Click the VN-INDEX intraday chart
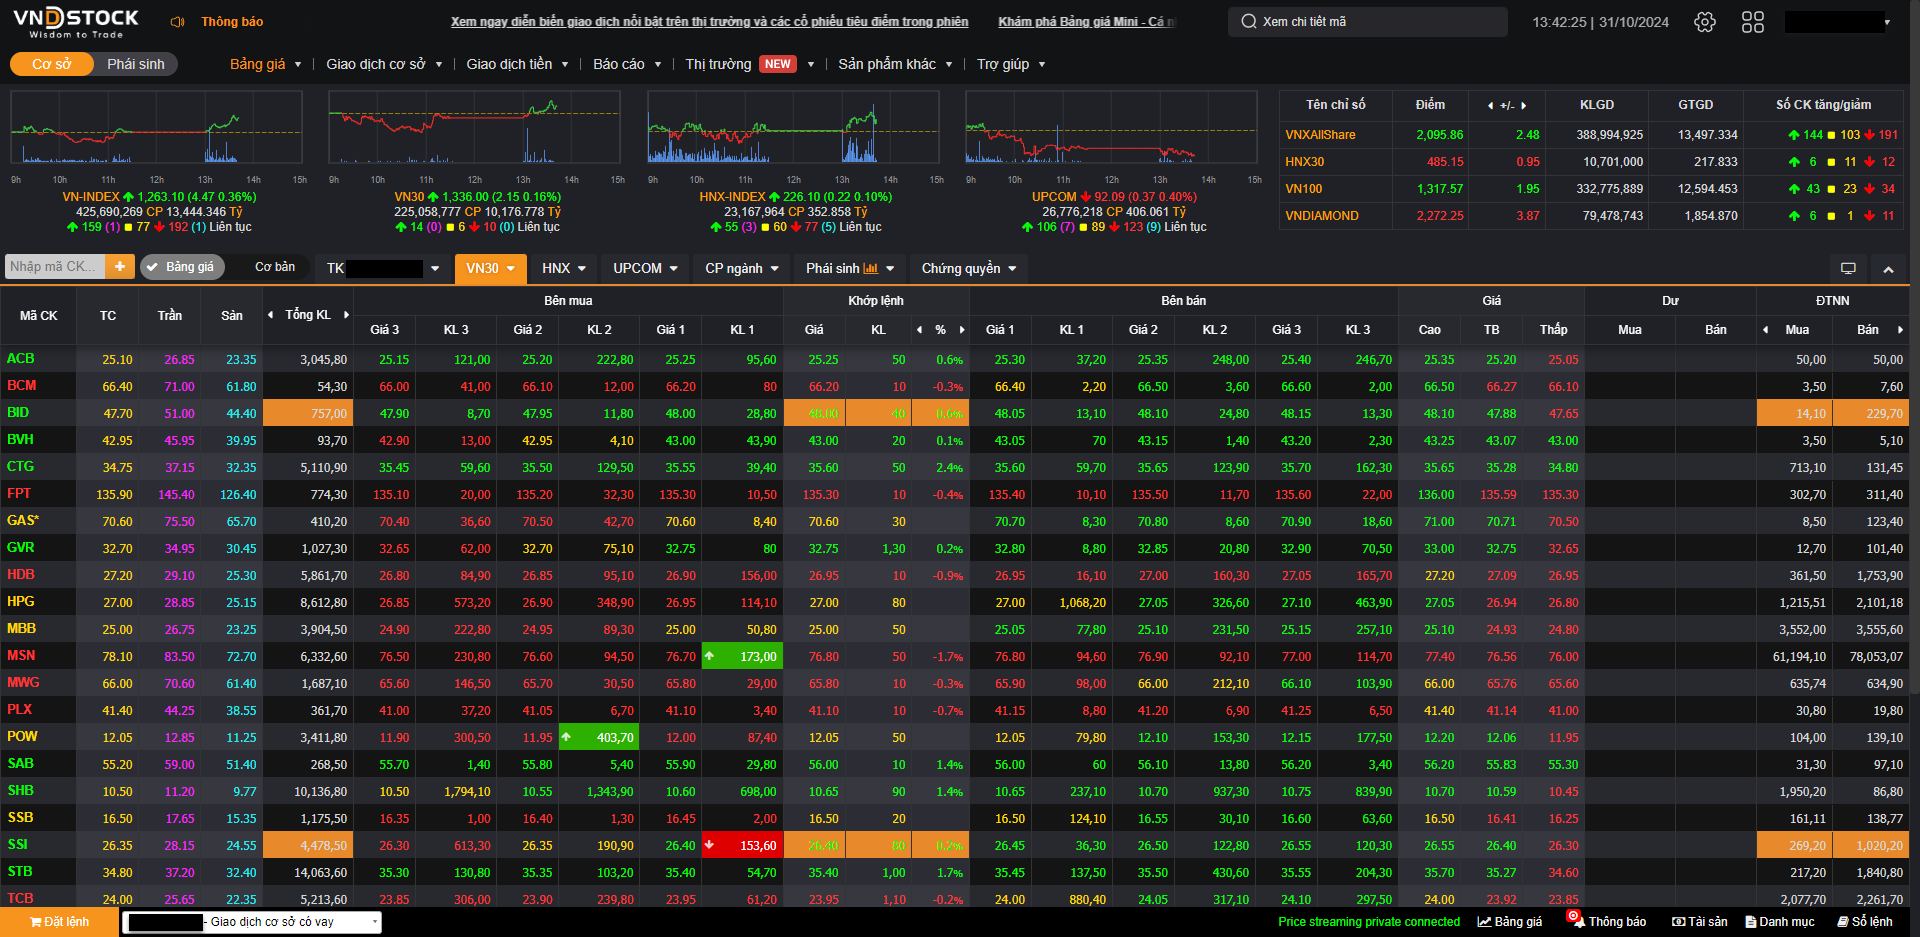 click(x=156, y=127)
